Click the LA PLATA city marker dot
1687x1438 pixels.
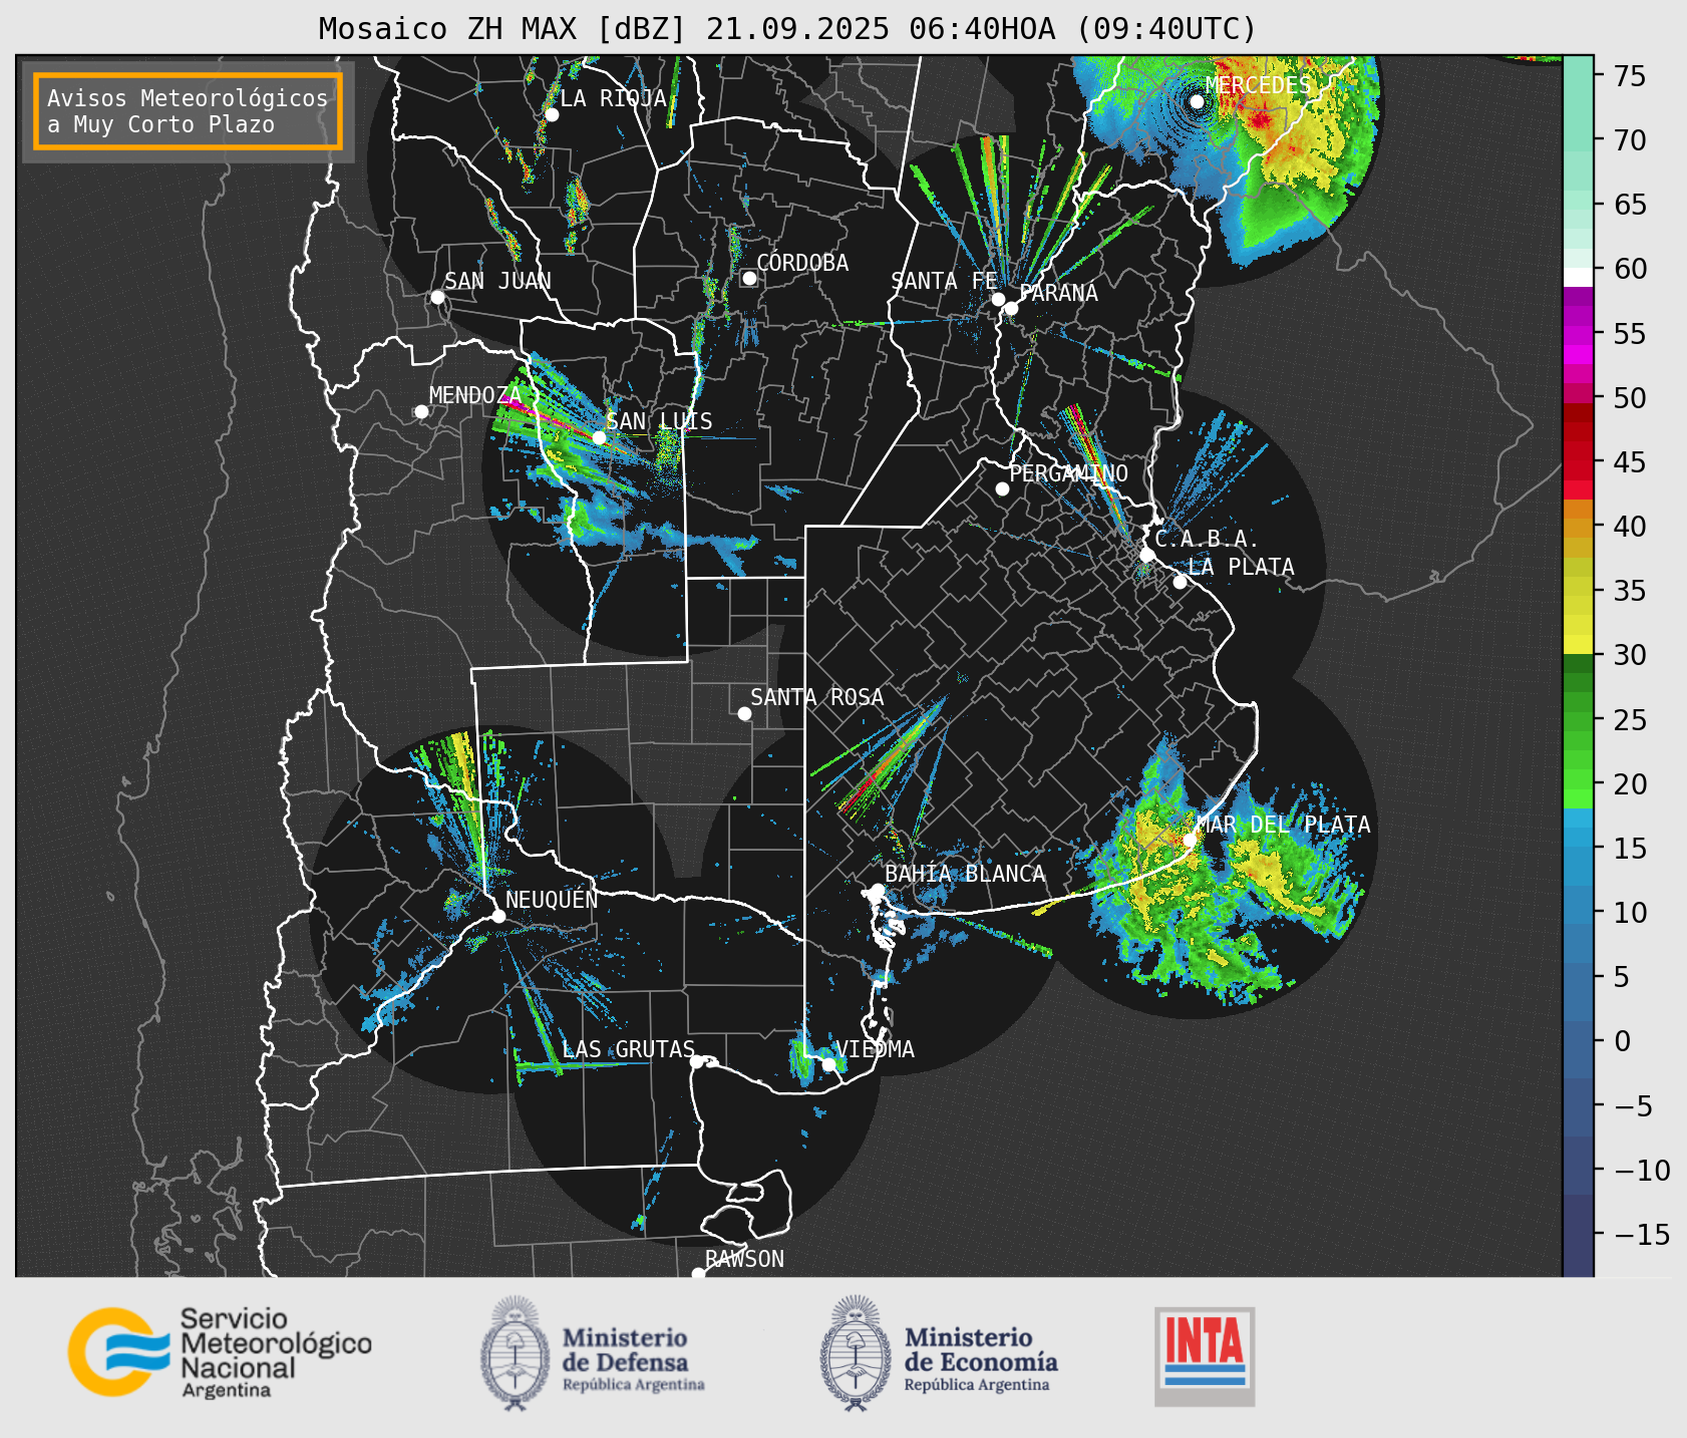point(1180,582)
